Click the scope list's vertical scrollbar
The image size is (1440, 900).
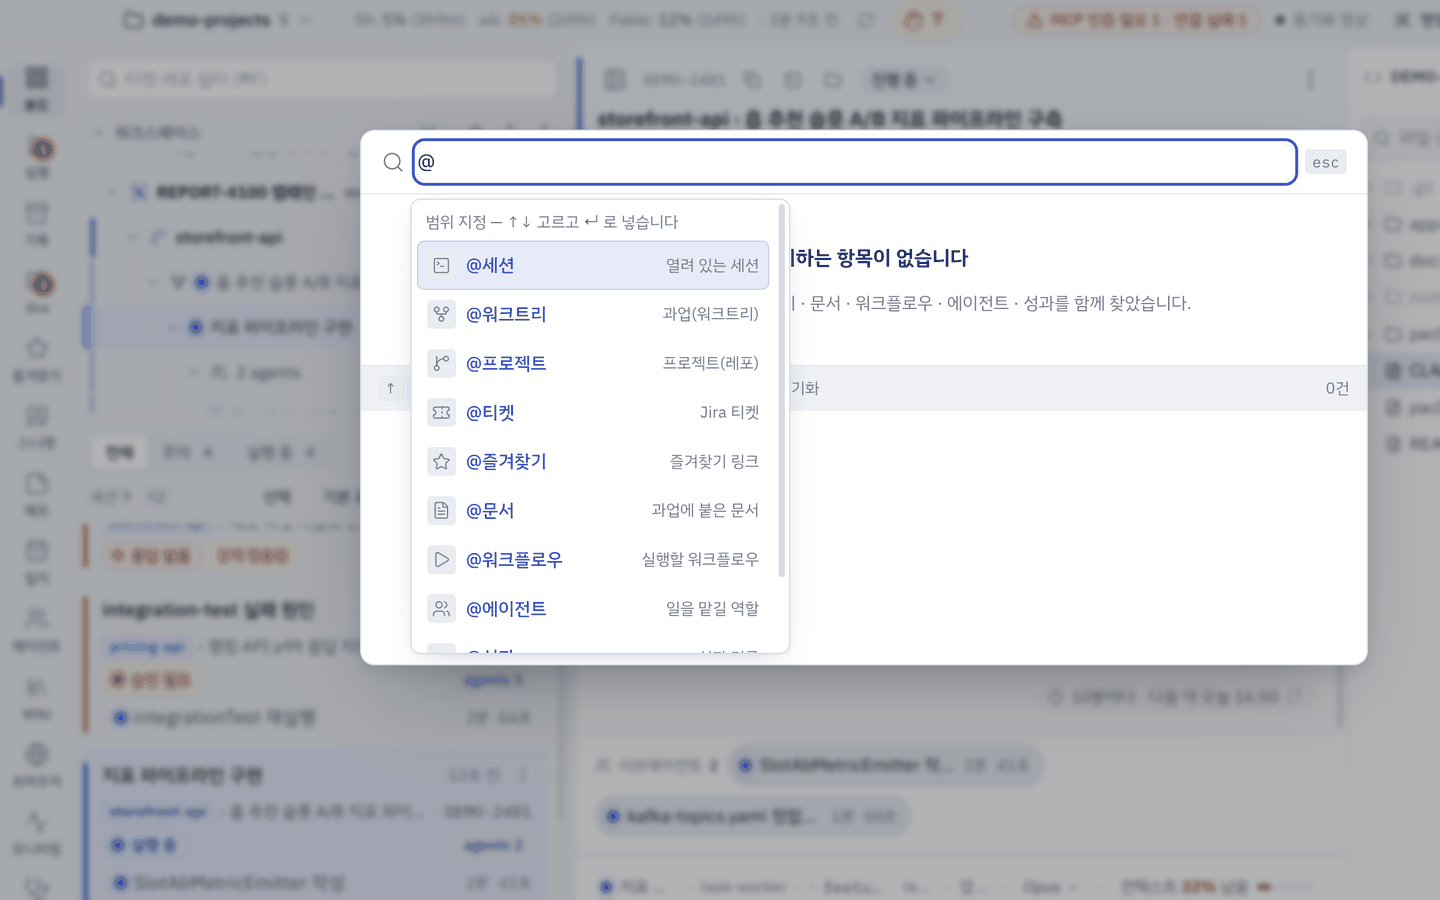click(x=781, y=391)
